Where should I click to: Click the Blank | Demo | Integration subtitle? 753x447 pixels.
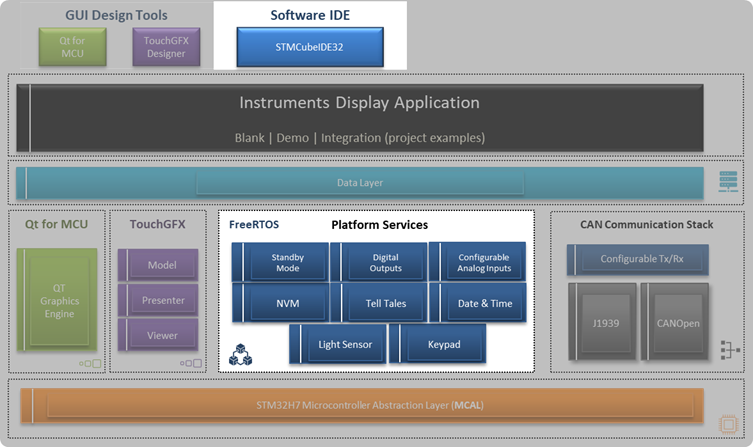point(360,138)
